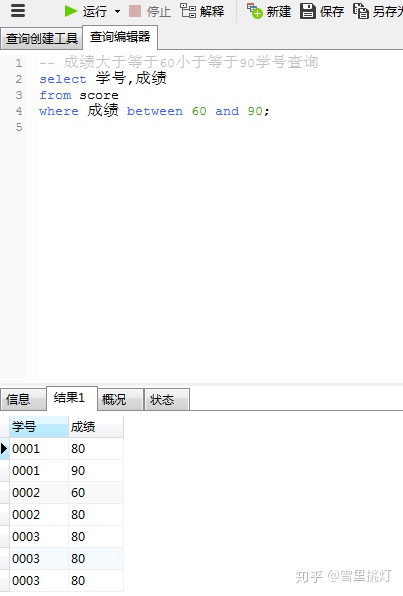Select the 结果1 tab
403x596 pixels.
72,398
